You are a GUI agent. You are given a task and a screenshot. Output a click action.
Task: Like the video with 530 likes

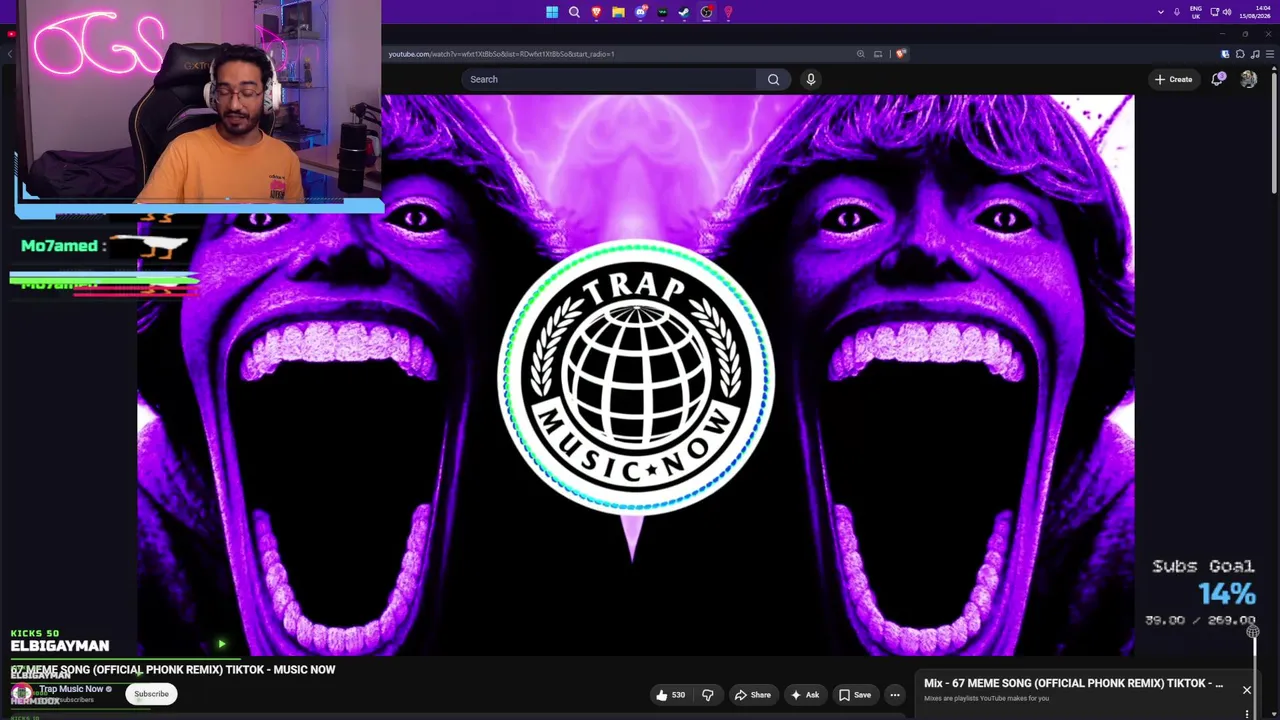click(x=671, y=695)
